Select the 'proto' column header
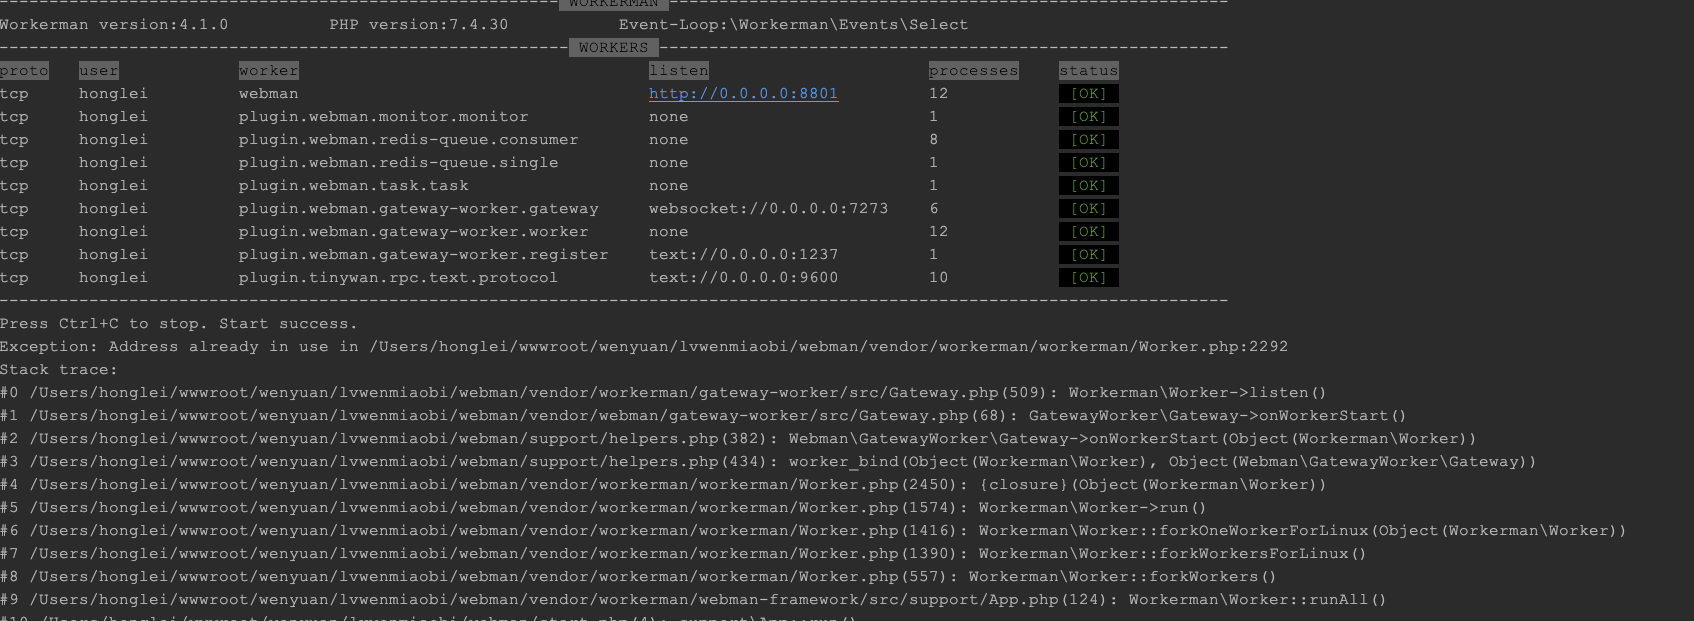Image resolution: width=1694 pixels, height=621 pixels. (x=24, y=71)
